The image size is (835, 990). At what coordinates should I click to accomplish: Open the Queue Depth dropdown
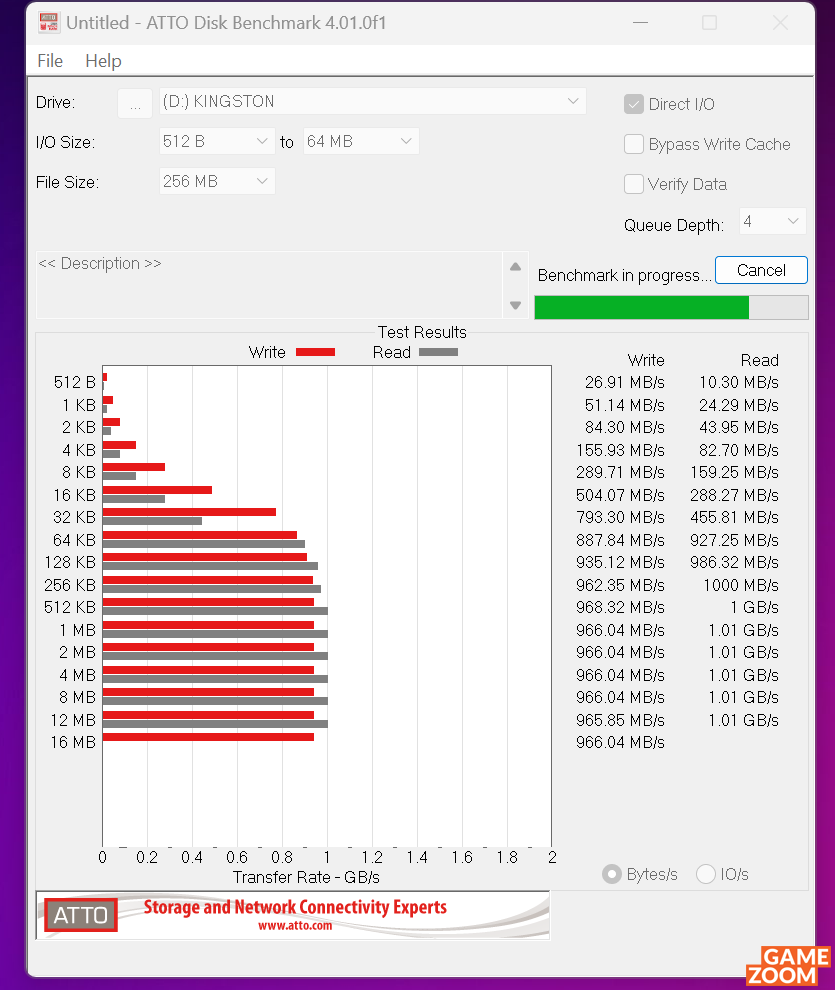coord(773,222)
